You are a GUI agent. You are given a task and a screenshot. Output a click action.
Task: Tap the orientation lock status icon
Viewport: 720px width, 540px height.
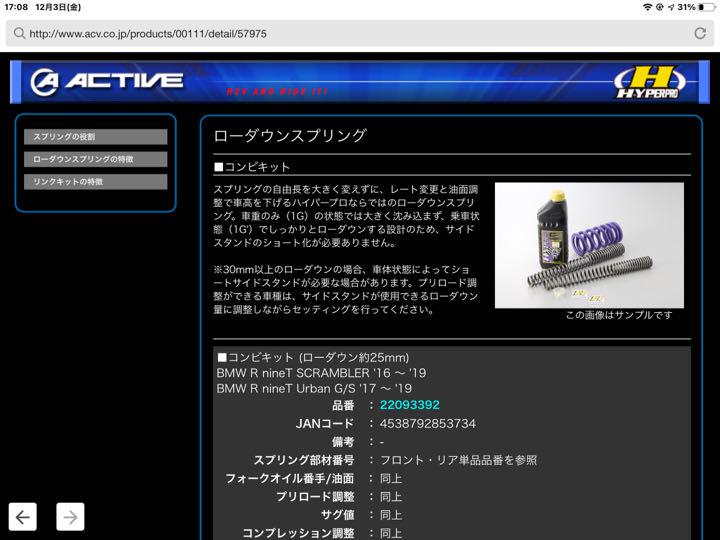point(660,7)
